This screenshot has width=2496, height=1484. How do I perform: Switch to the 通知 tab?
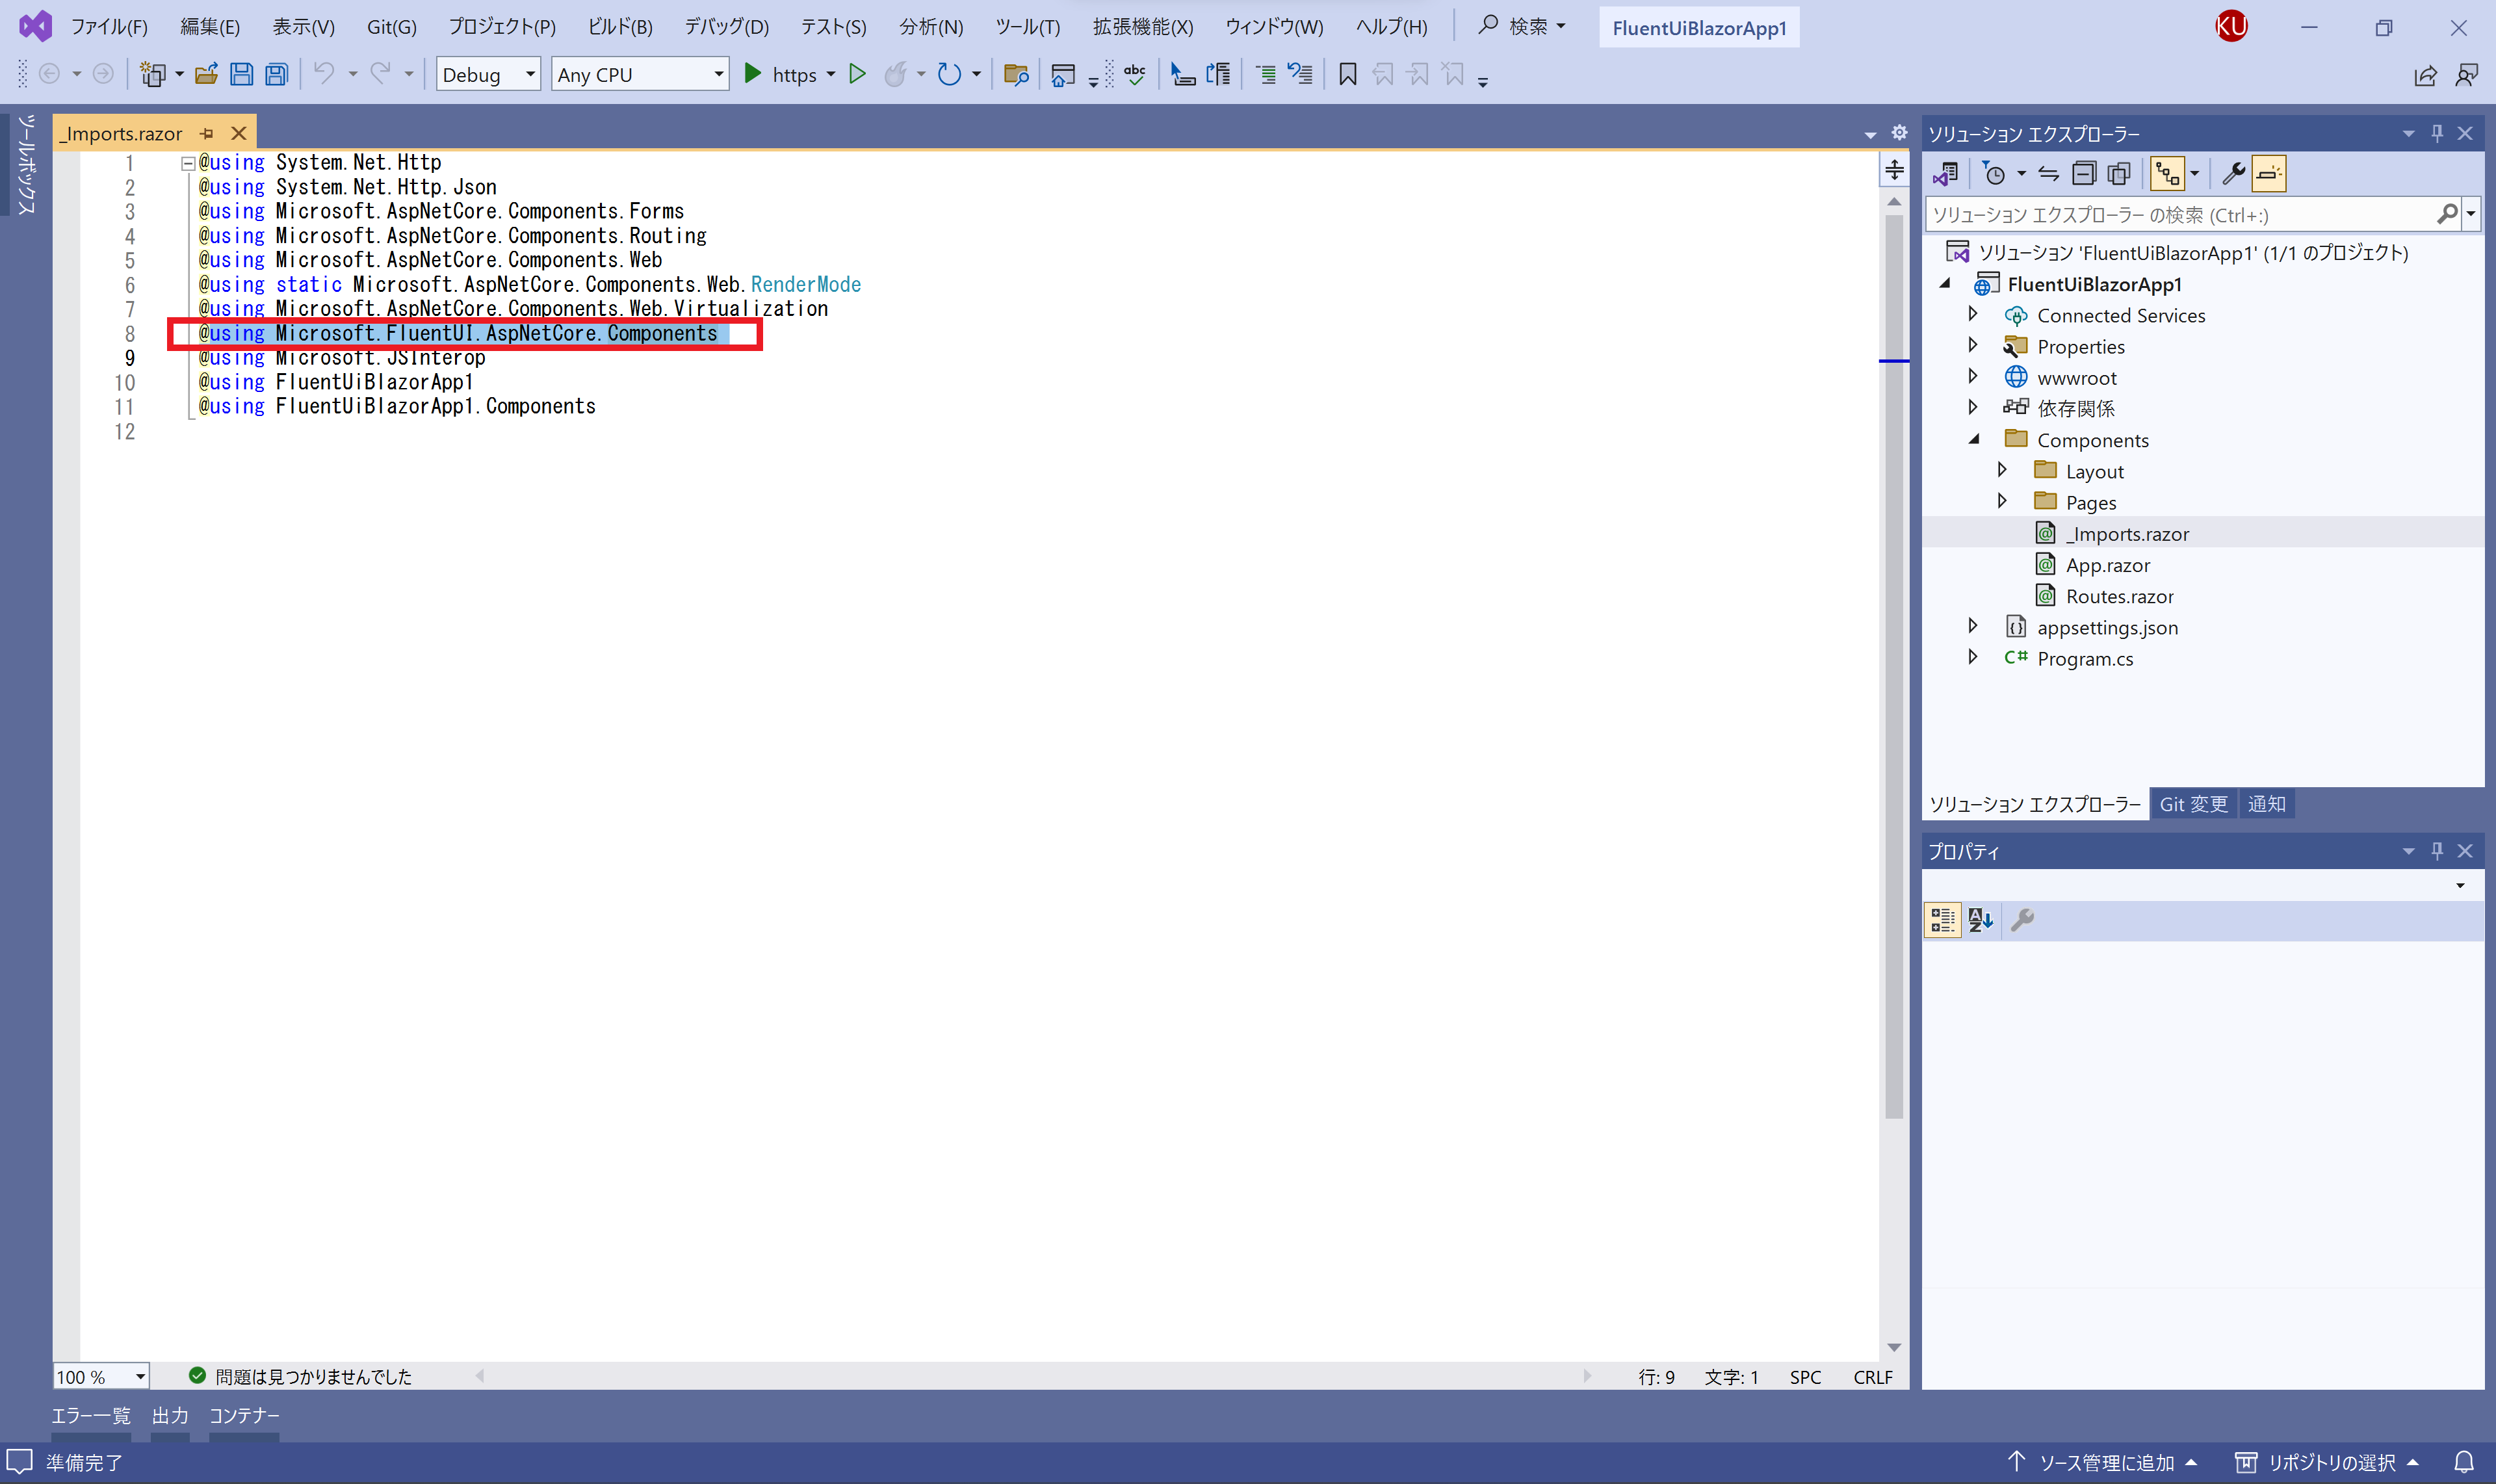coord(2266,804)
